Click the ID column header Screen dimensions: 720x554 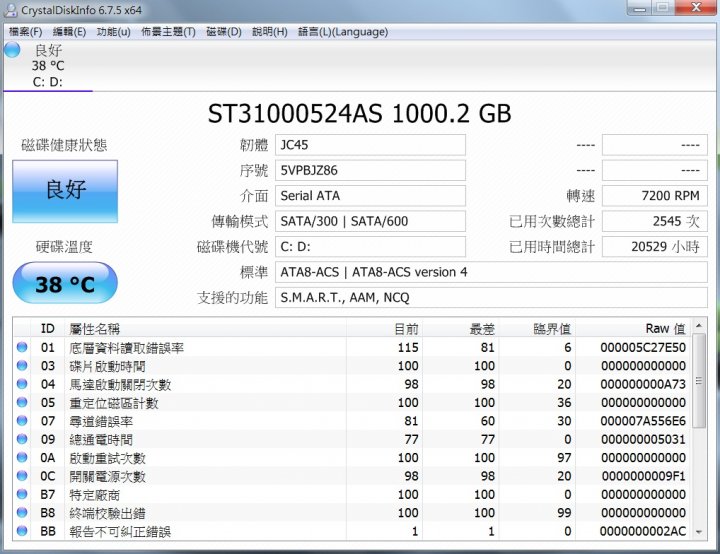tap(47, 328)
